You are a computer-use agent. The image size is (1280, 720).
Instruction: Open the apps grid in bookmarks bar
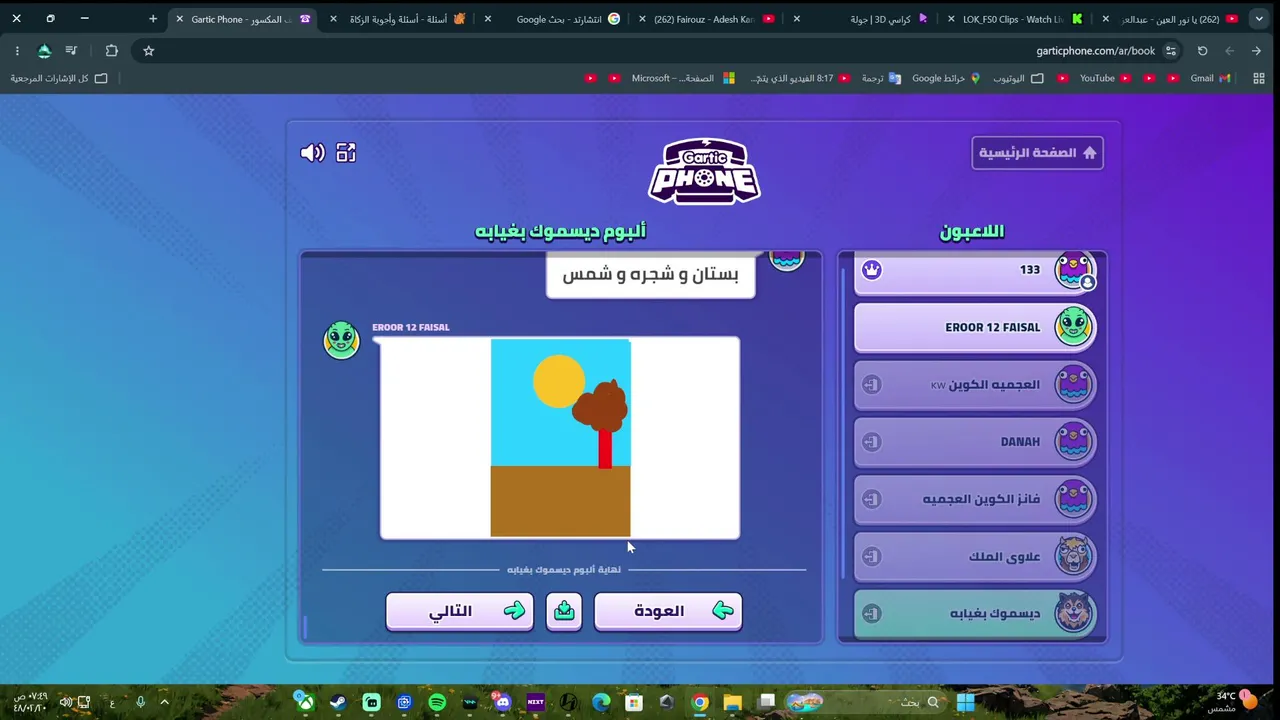(1259, 78)
